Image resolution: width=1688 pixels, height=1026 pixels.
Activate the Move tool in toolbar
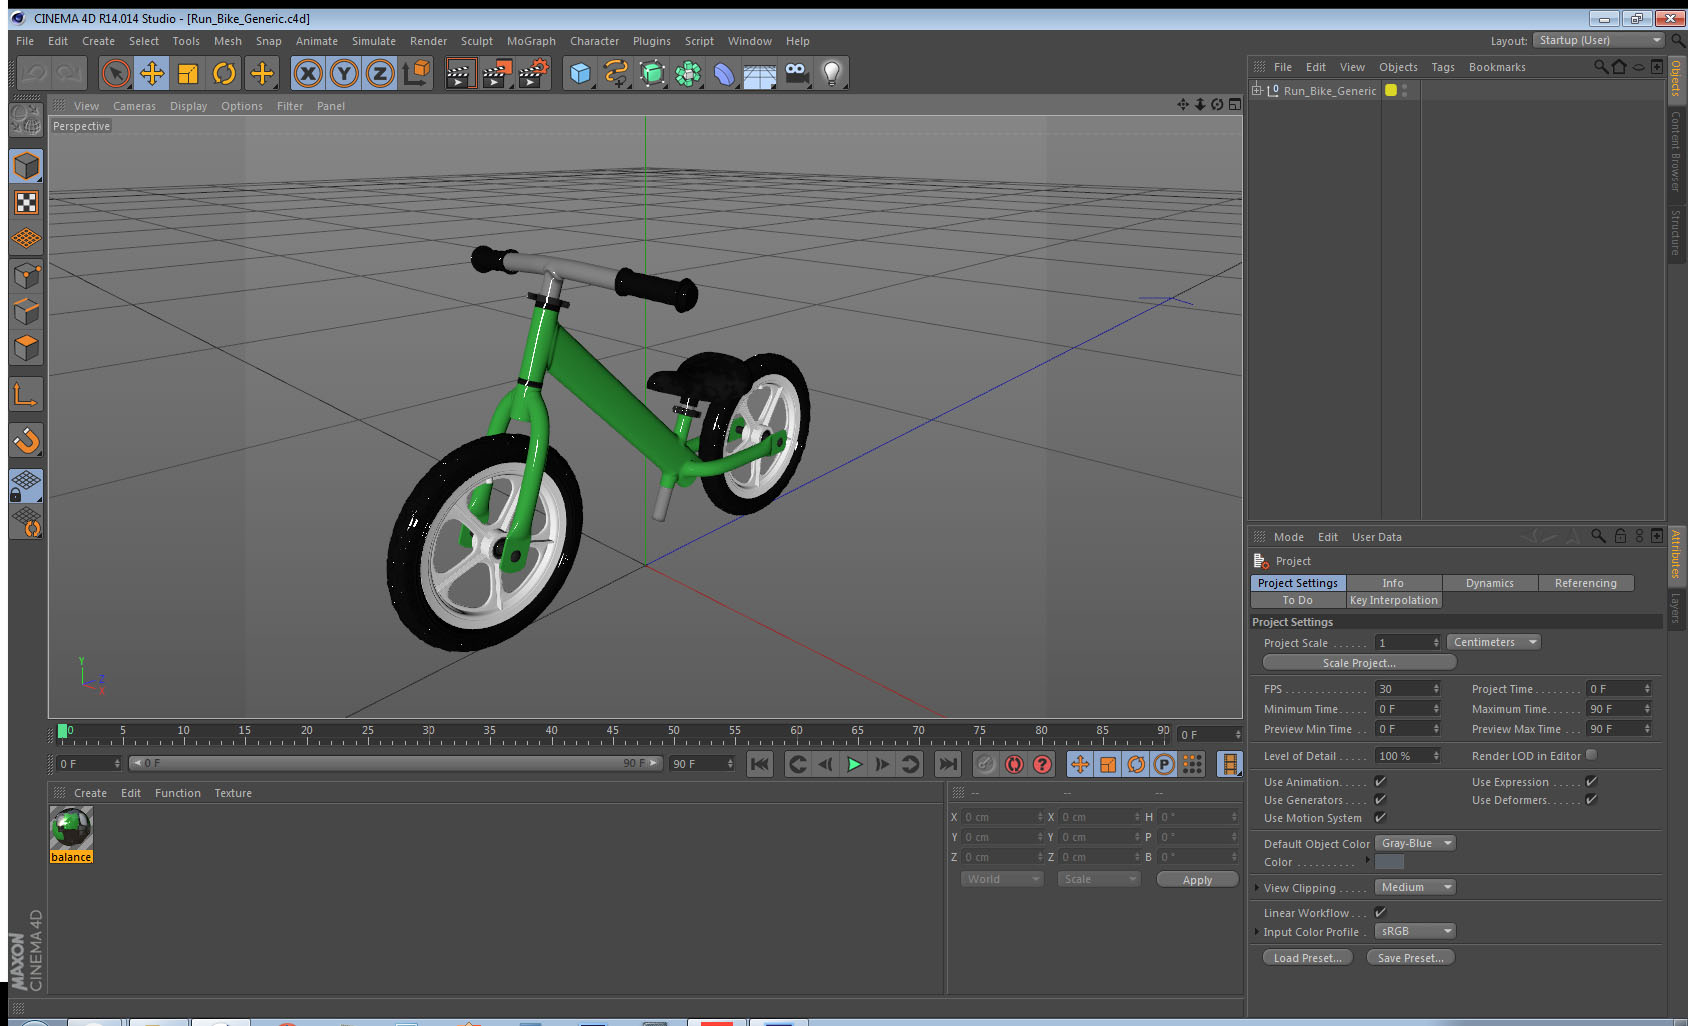(x=152, y=73)
